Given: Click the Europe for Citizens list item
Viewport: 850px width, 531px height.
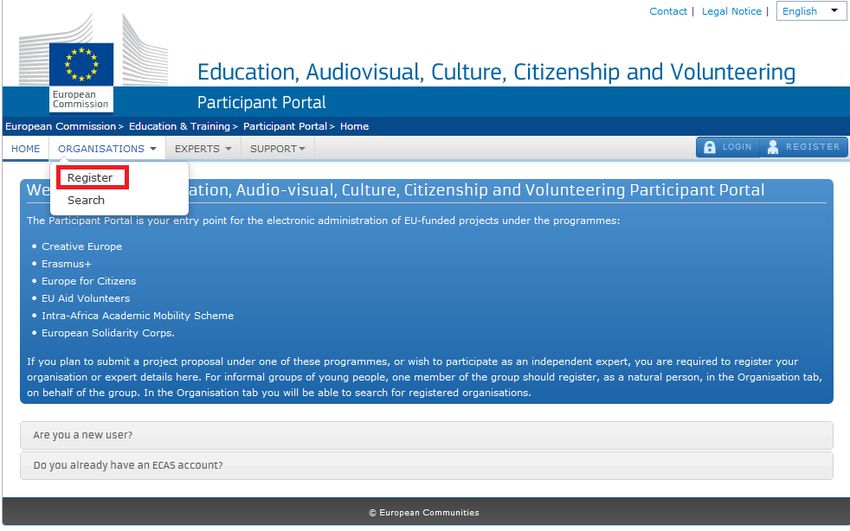Looking at the screenshot, I should (x=89, y=281).
